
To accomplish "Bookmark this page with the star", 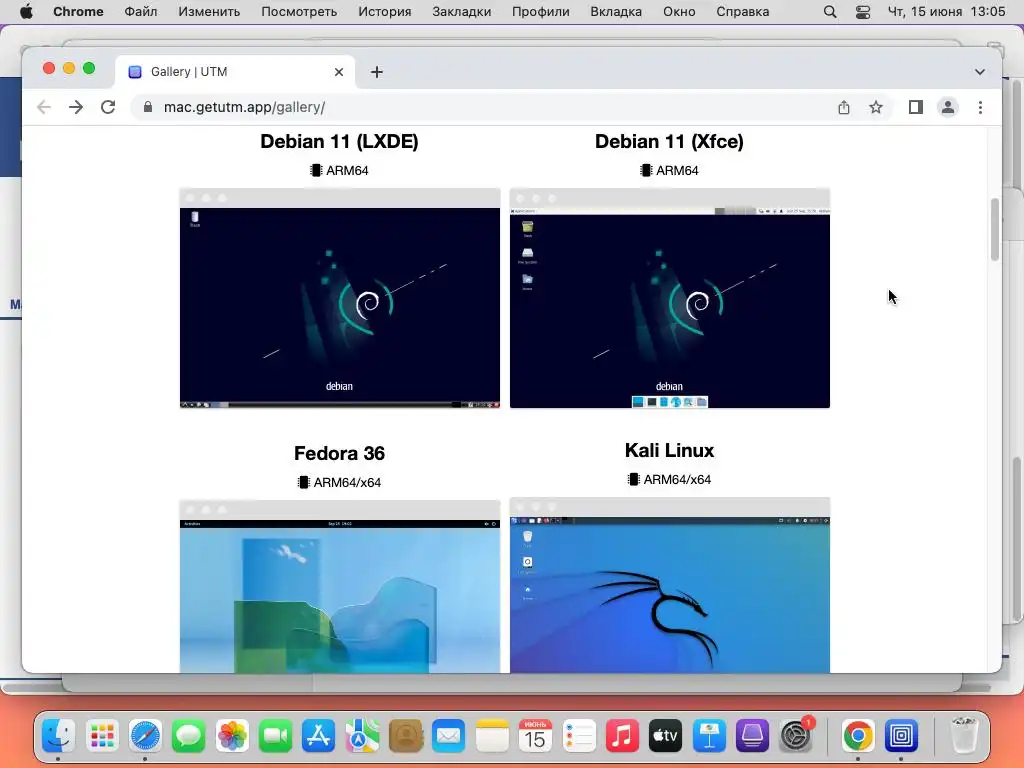I will pos(876,107).
